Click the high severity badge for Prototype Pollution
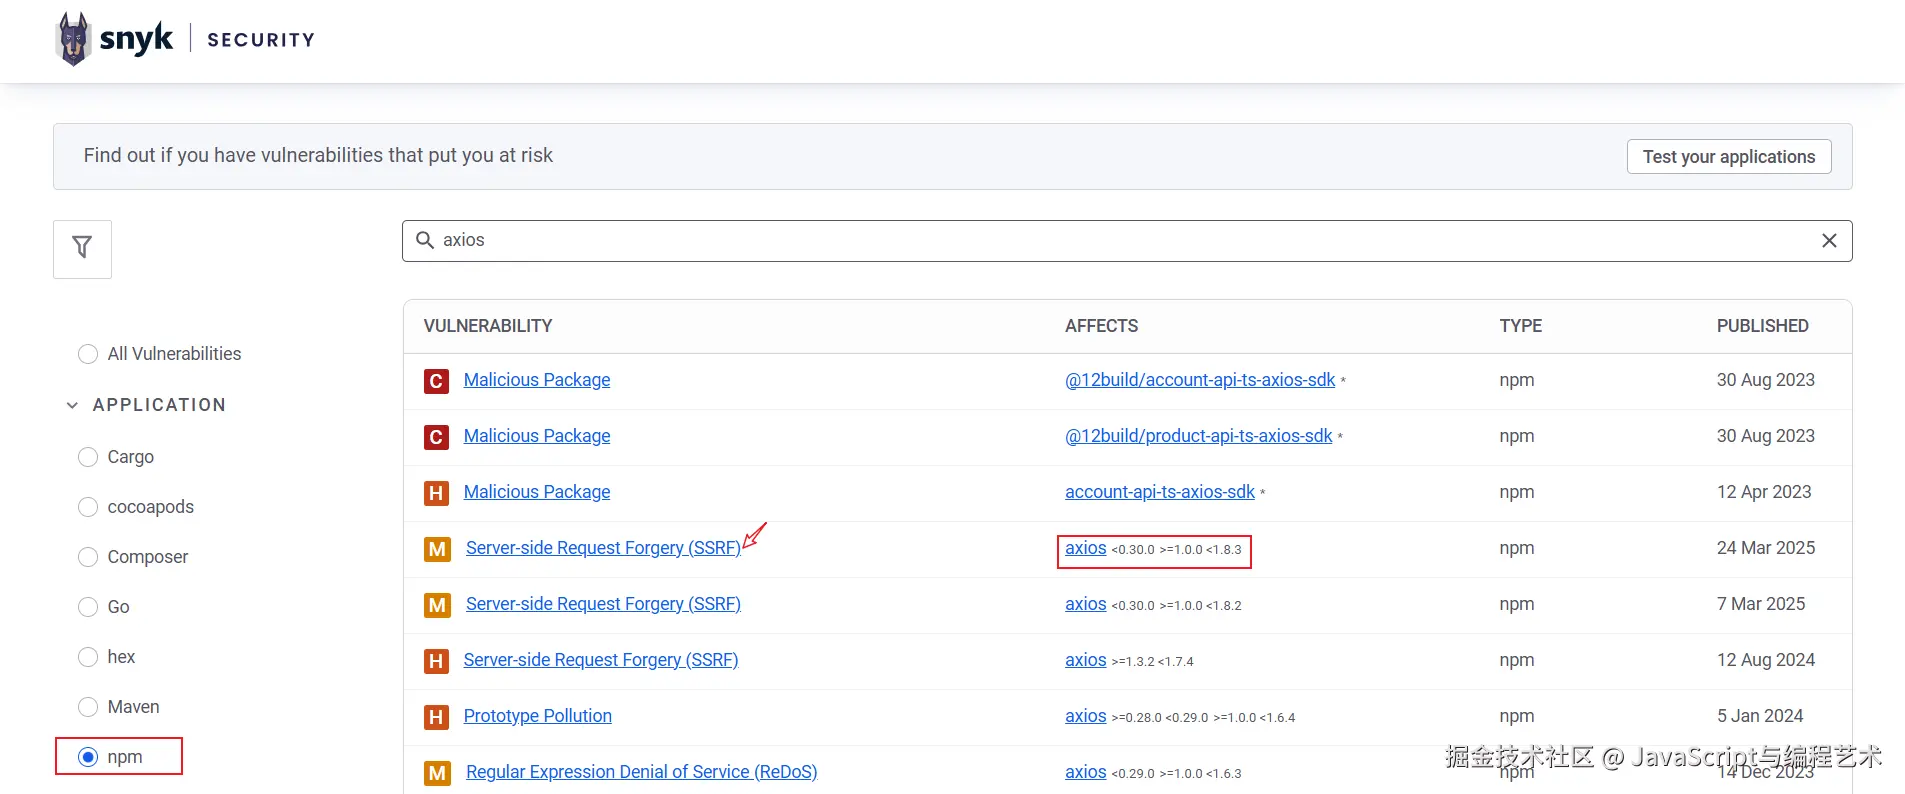The image size is (1905, 794). [x=436, y=717]
